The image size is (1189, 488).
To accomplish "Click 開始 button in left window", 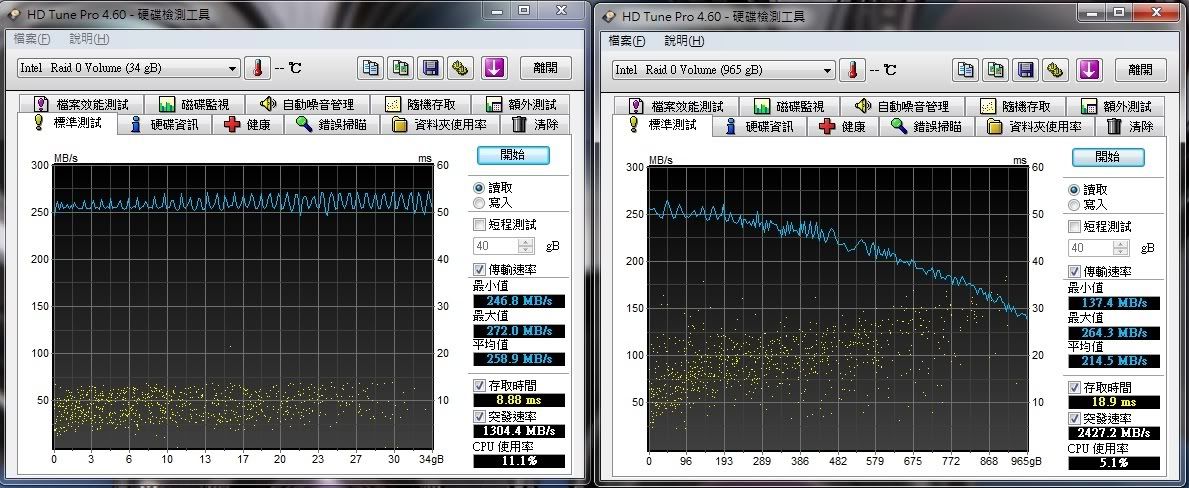I will point(513,155).
